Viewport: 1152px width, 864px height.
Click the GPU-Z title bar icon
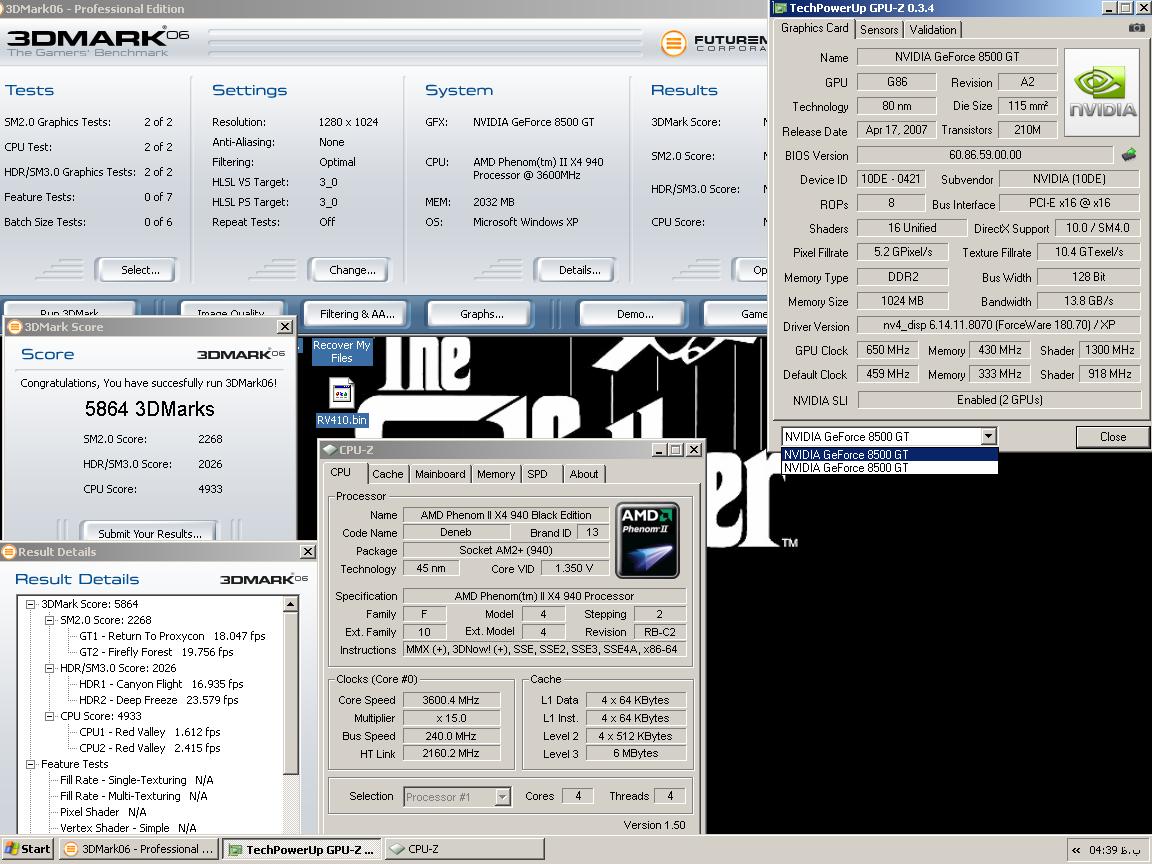click(780, 8)
